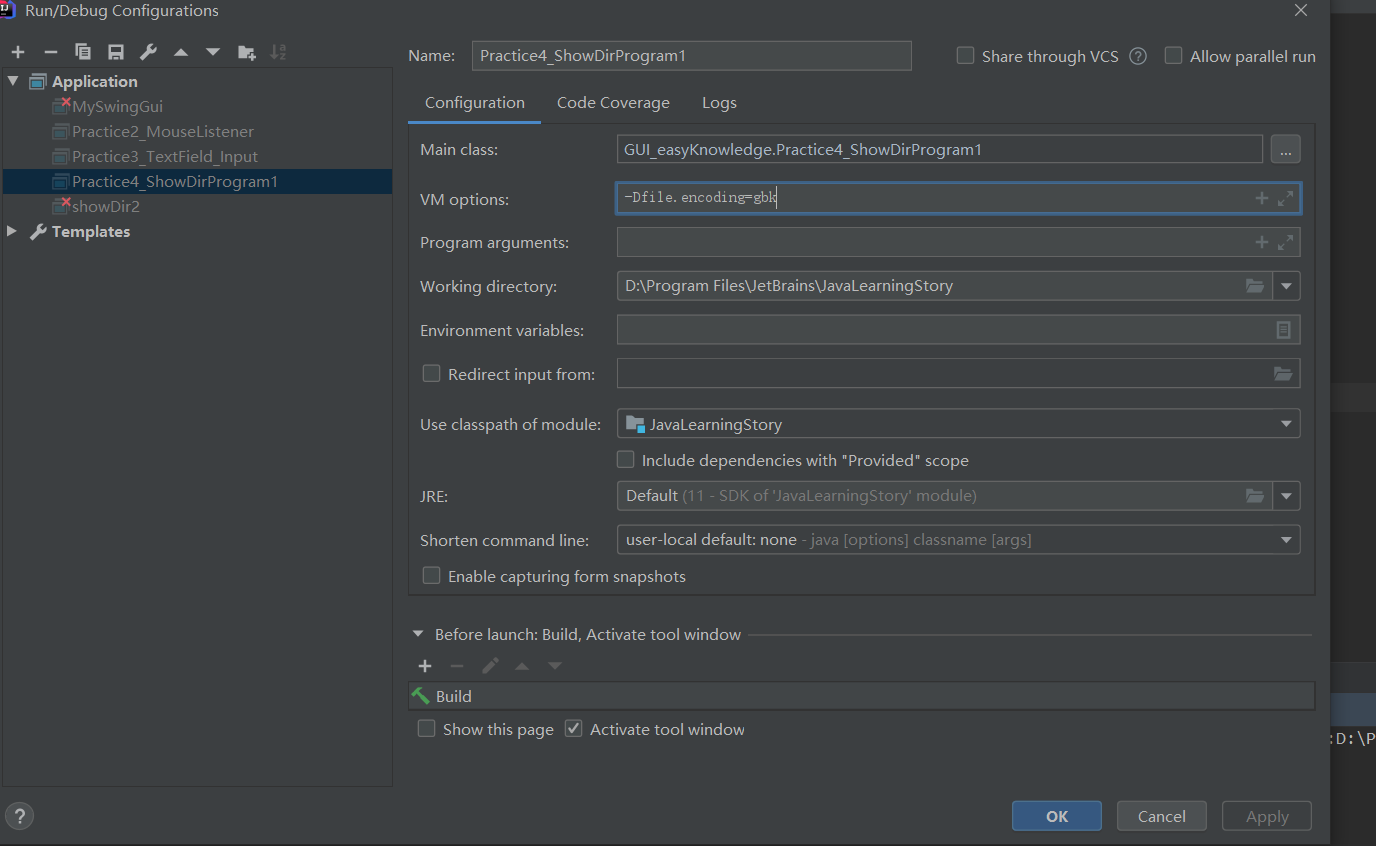Click the Program arguments input field
Image resolution: width=1376 pixels, height=846 pixels.
(930, 242)
